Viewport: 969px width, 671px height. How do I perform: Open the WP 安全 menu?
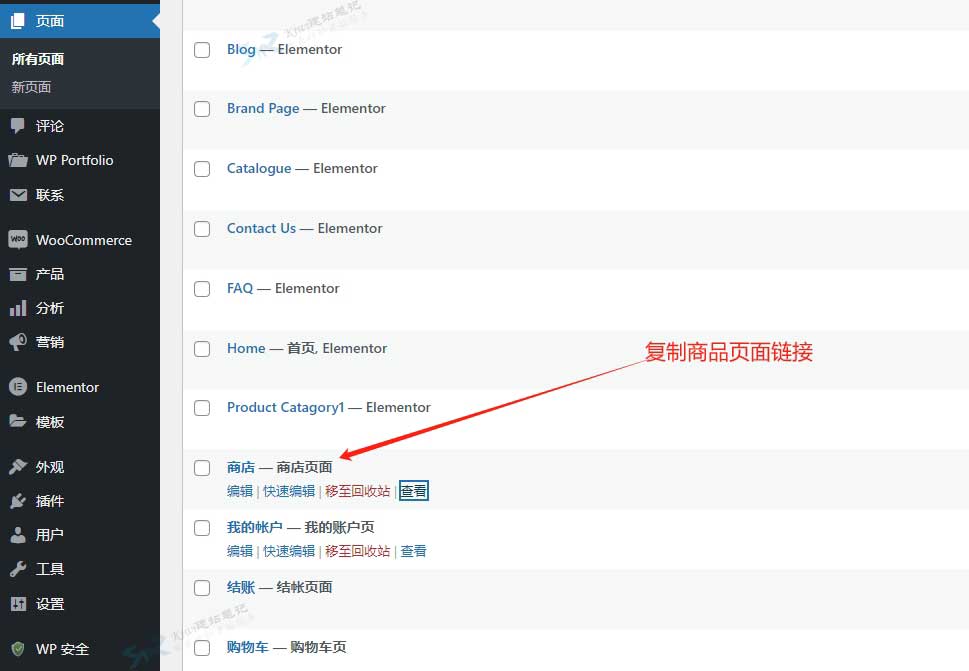62,649
